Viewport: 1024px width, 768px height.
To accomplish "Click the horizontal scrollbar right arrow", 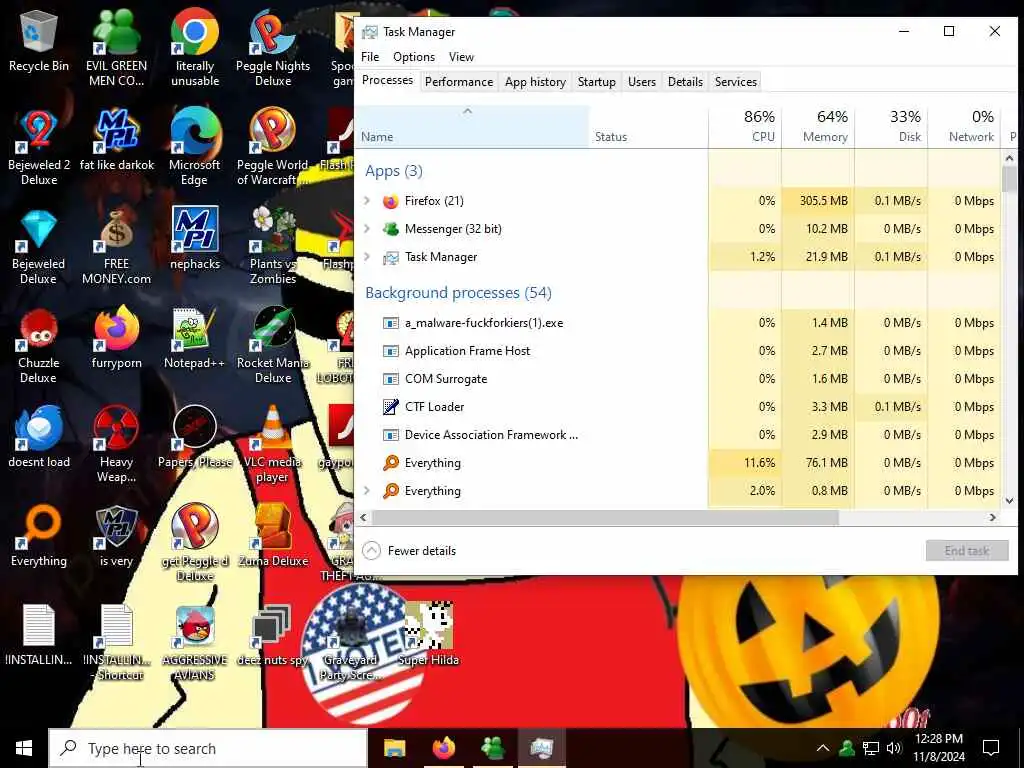I will click(x=993, y=517).
